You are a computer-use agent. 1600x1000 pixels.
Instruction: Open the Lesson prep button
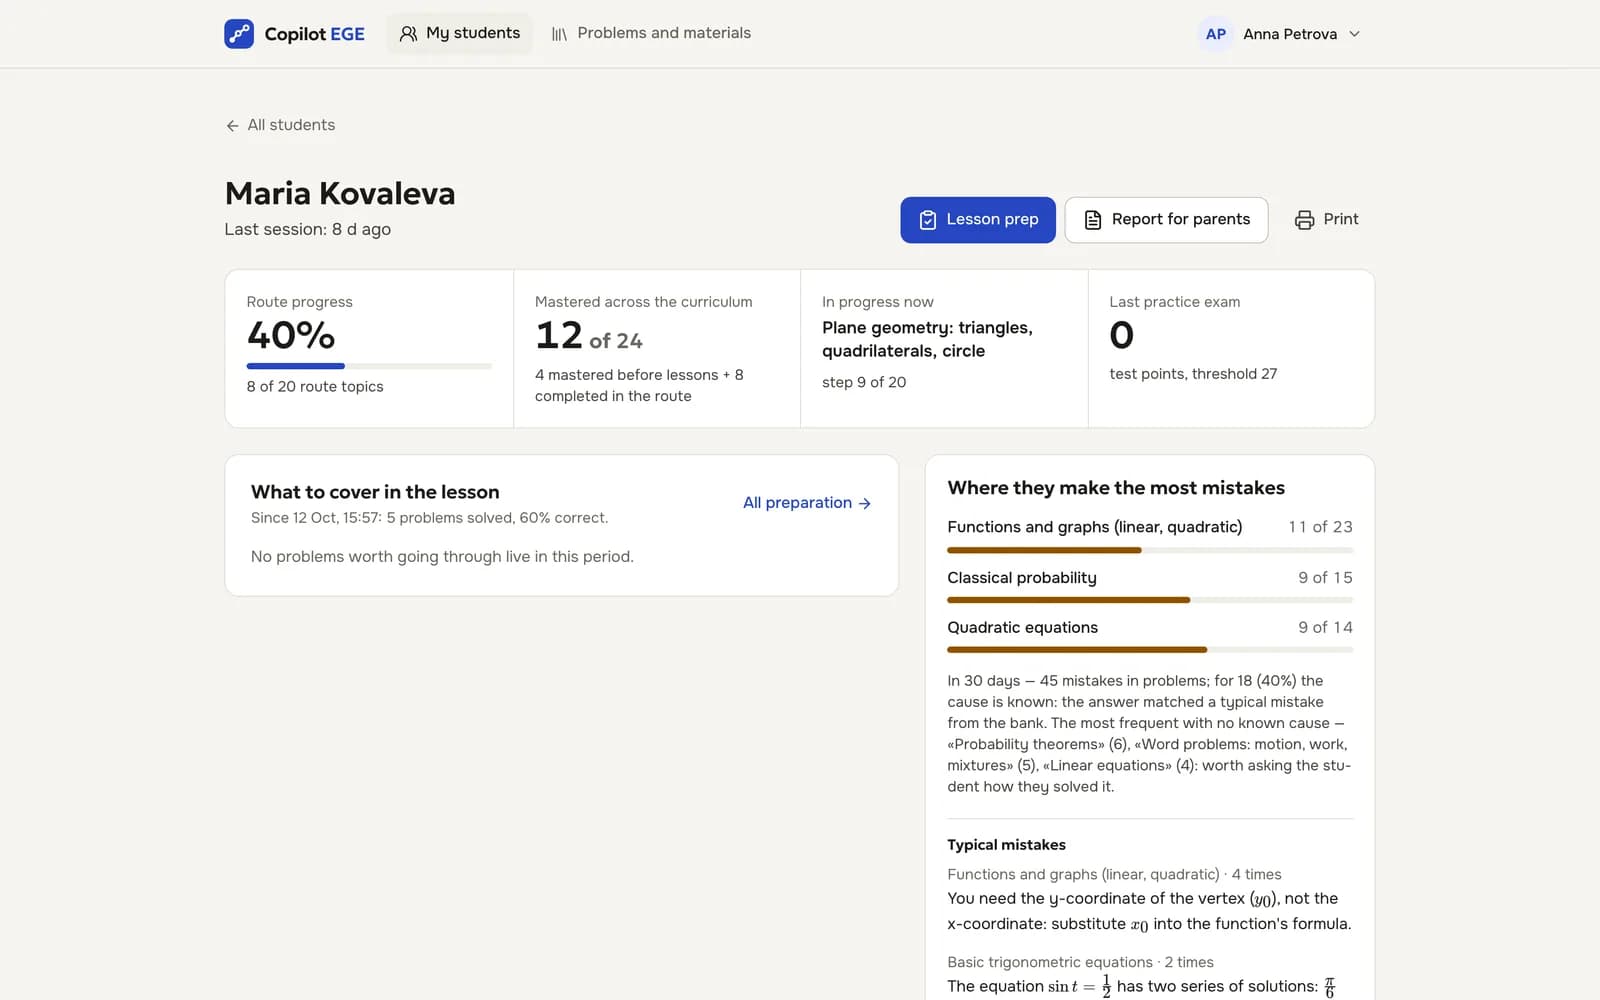[978, 220]
